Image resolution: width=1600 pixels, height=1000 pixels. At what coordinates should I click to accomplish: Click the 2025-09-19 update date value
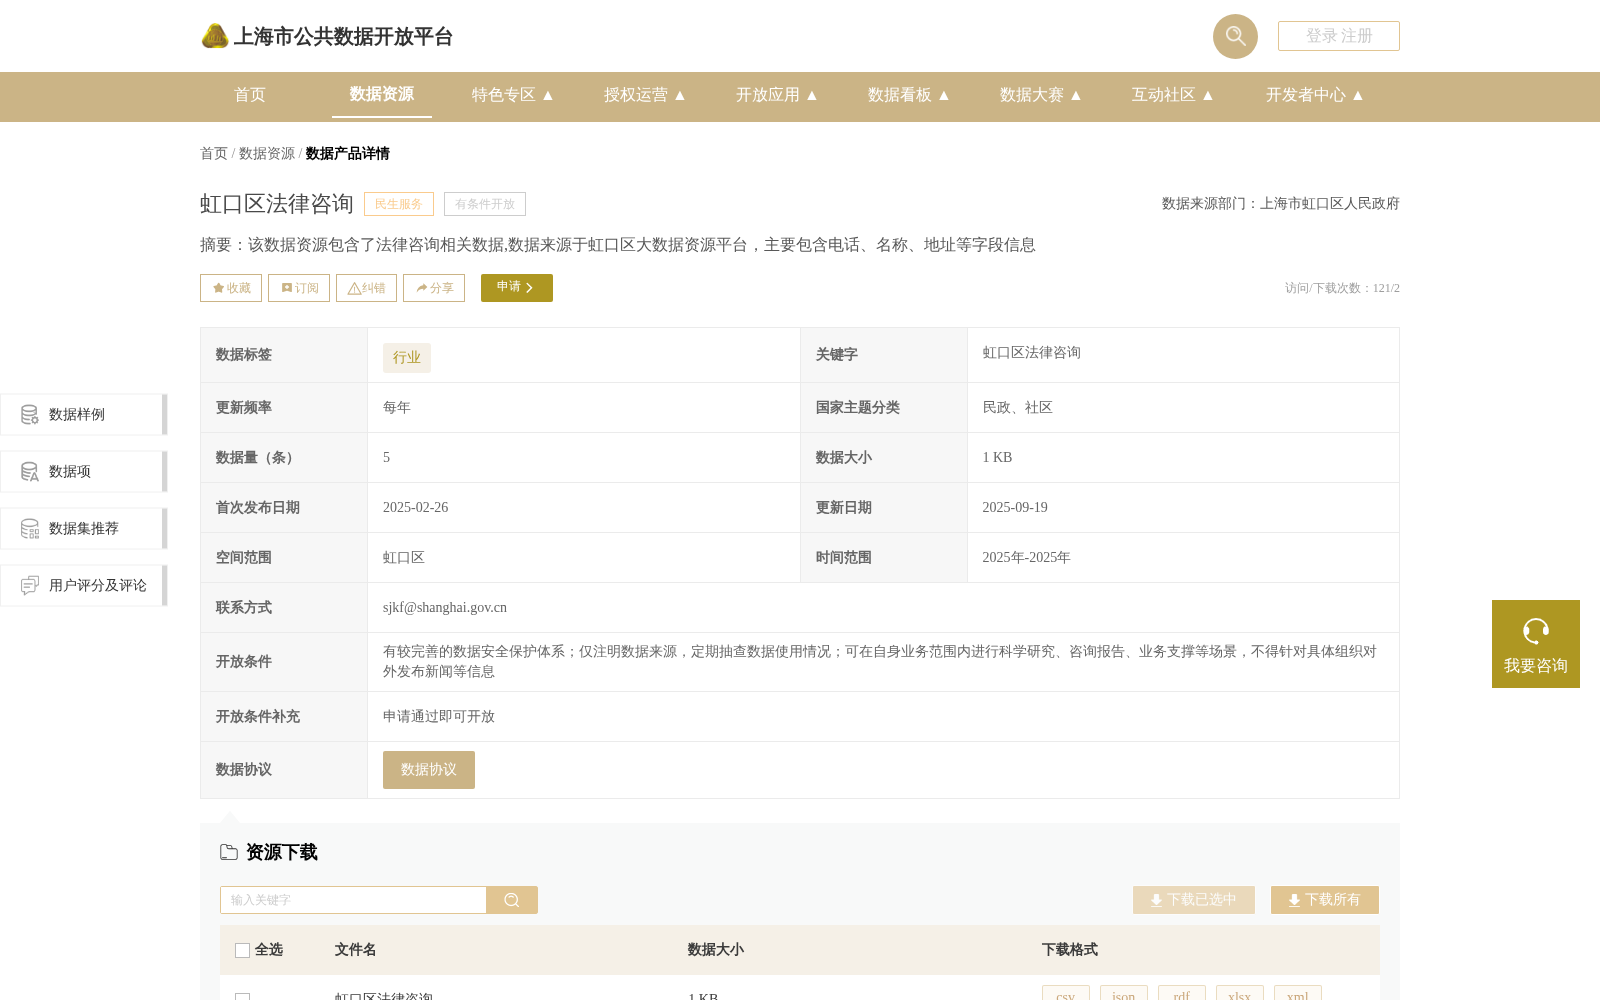click(x=1015, y=508)
